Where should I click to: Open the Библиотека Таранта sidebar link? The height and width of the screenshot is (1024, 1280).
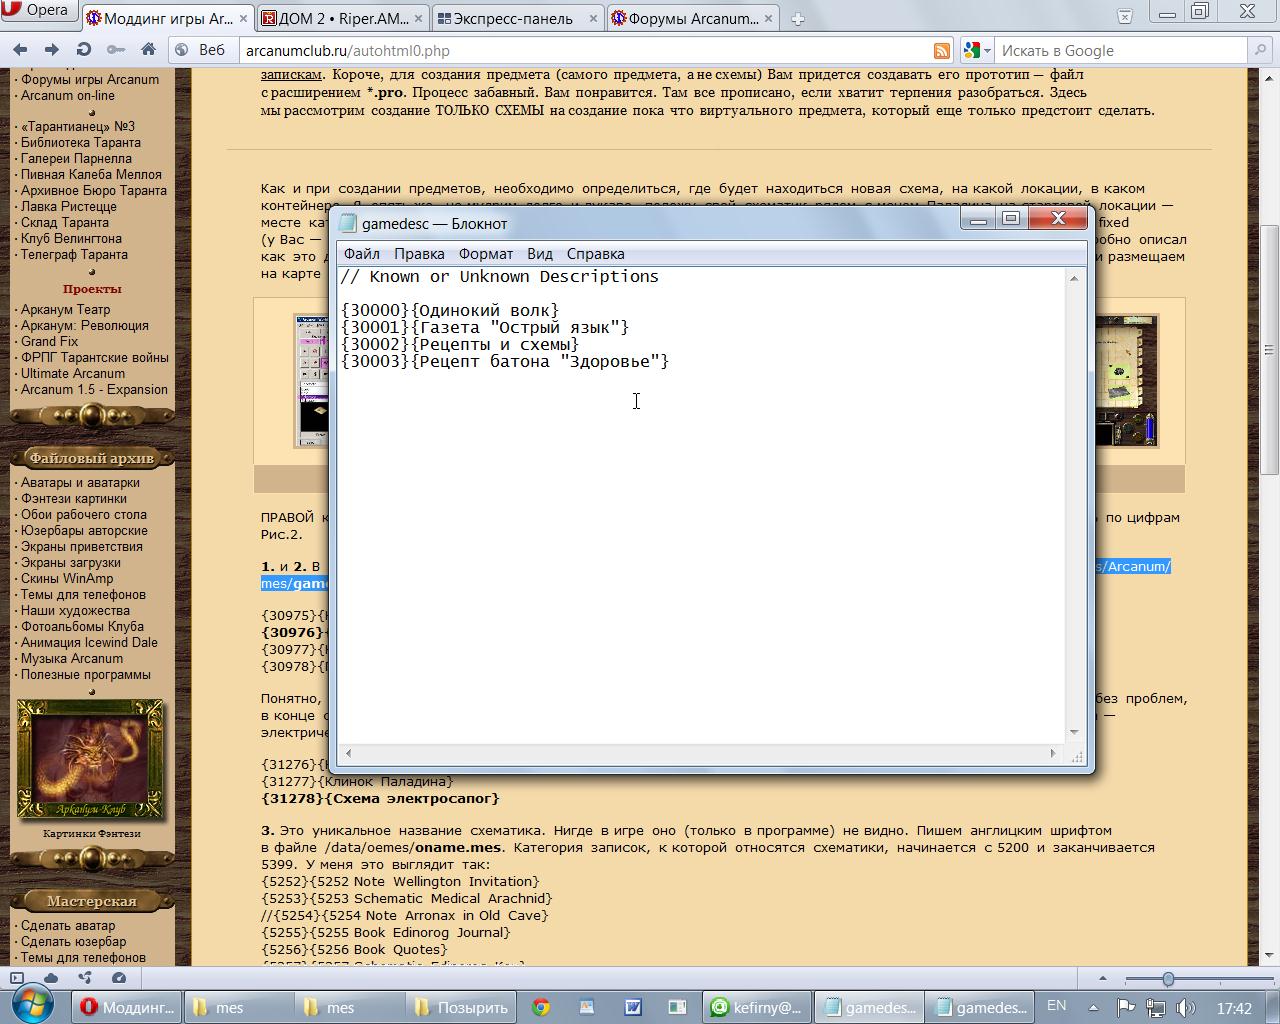tap(80, 142)
